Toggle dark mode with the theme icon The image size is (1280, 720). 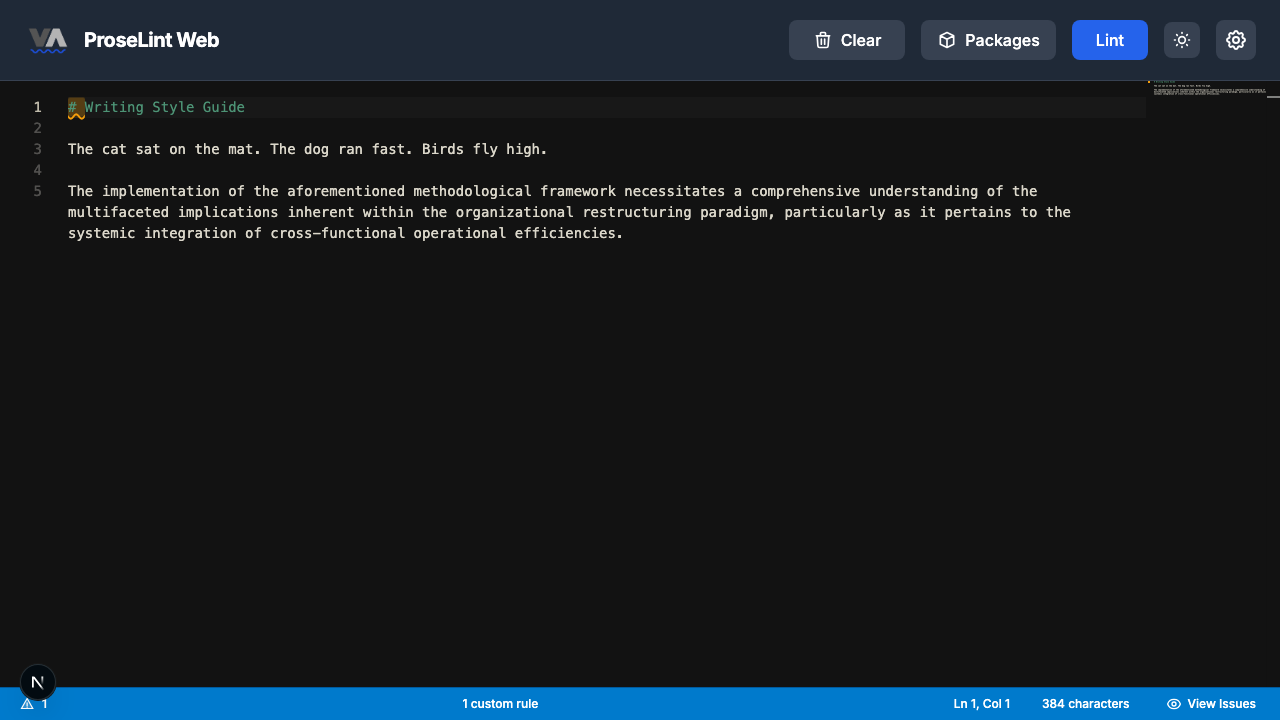(1182, 40)
